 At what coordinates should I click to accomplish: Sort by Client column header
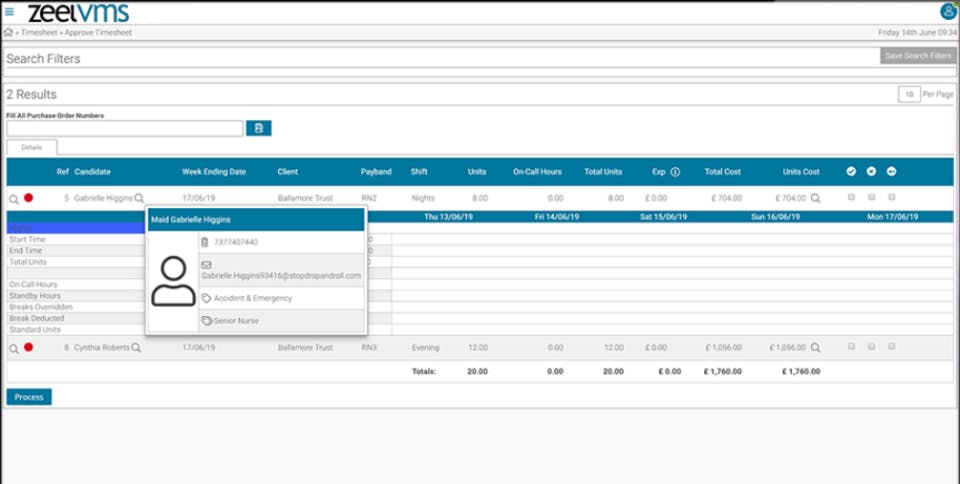(288, 172)
